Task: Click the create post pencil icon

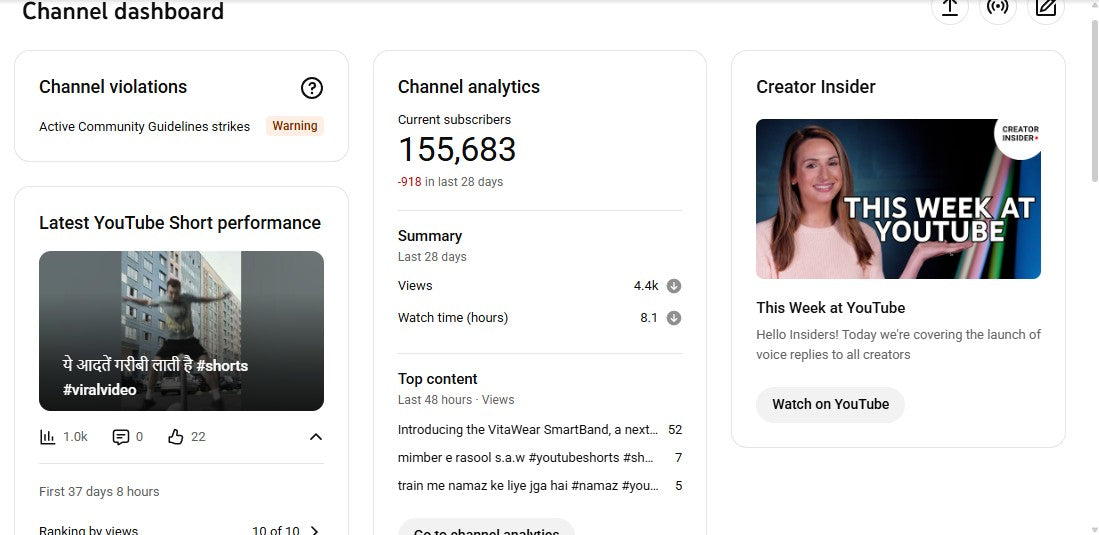Action: click(x=1046, y=8)
